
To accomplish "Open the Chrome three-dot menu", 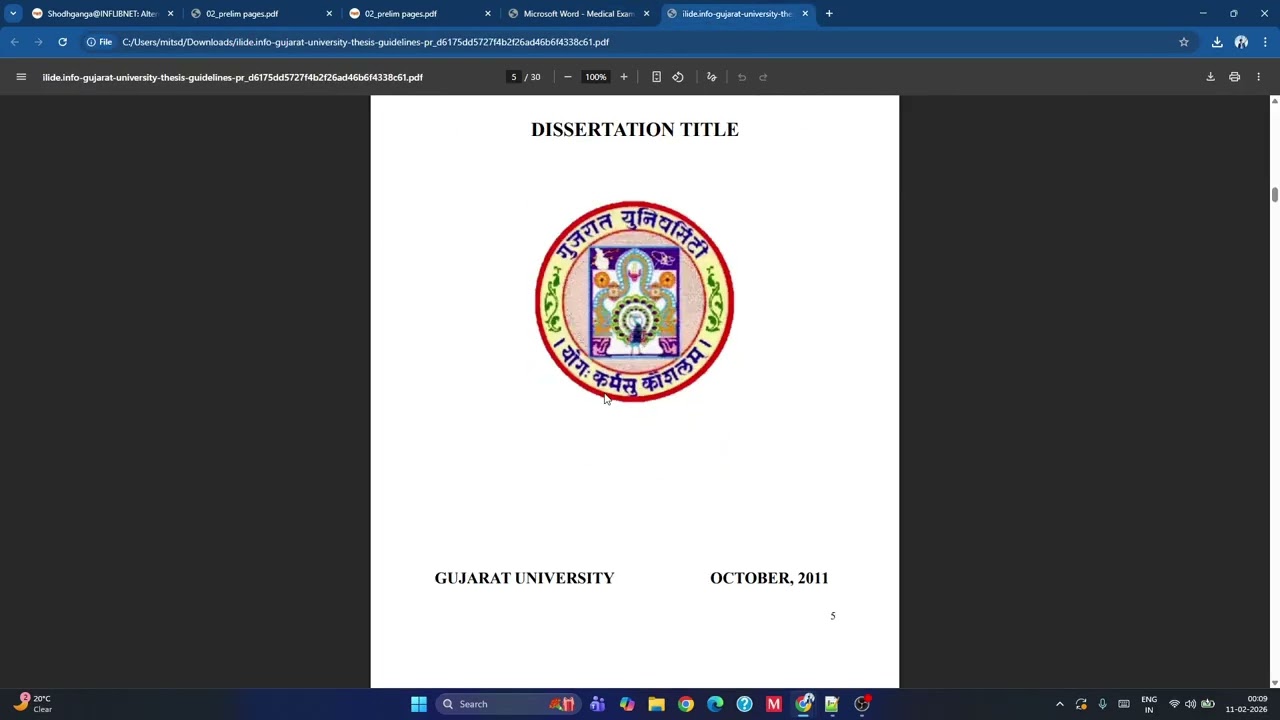I will (x=1265, y=42).
